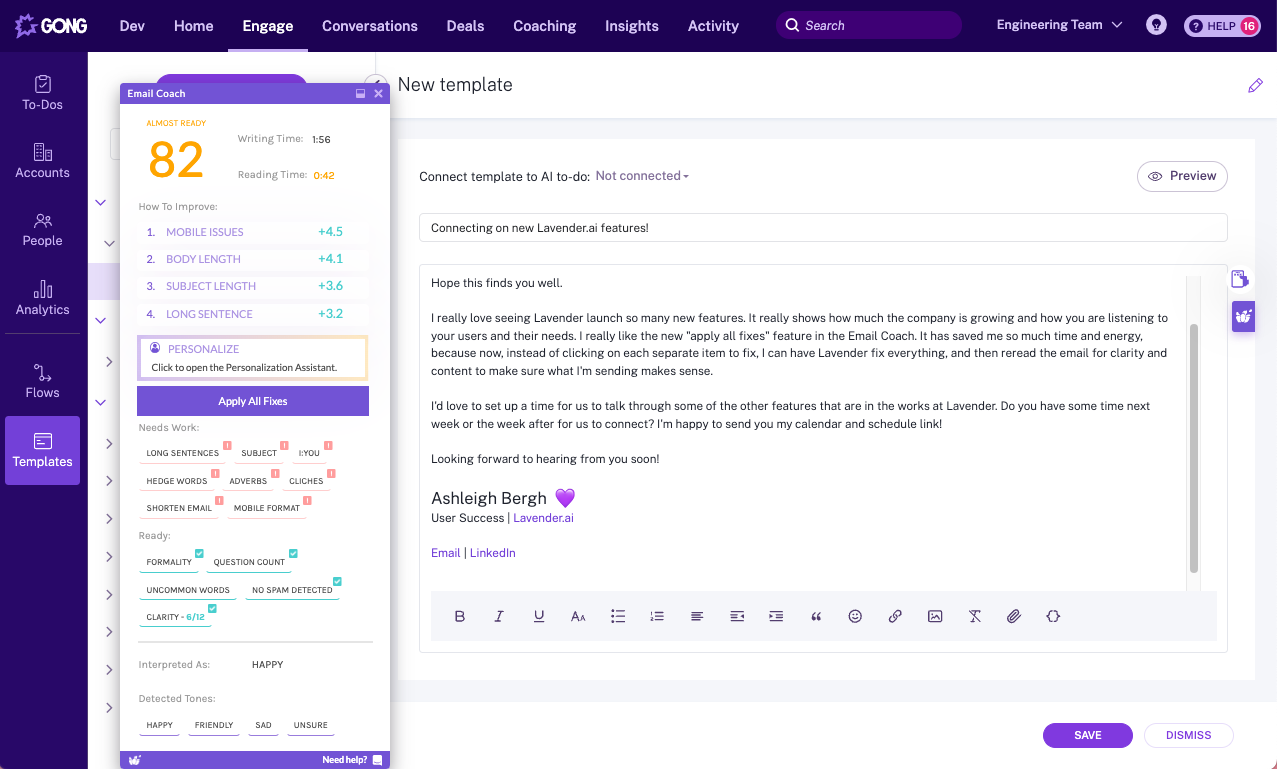Screen dimensions: 1277x769
Task: Click the Gong logo
Action: (50, 25)
